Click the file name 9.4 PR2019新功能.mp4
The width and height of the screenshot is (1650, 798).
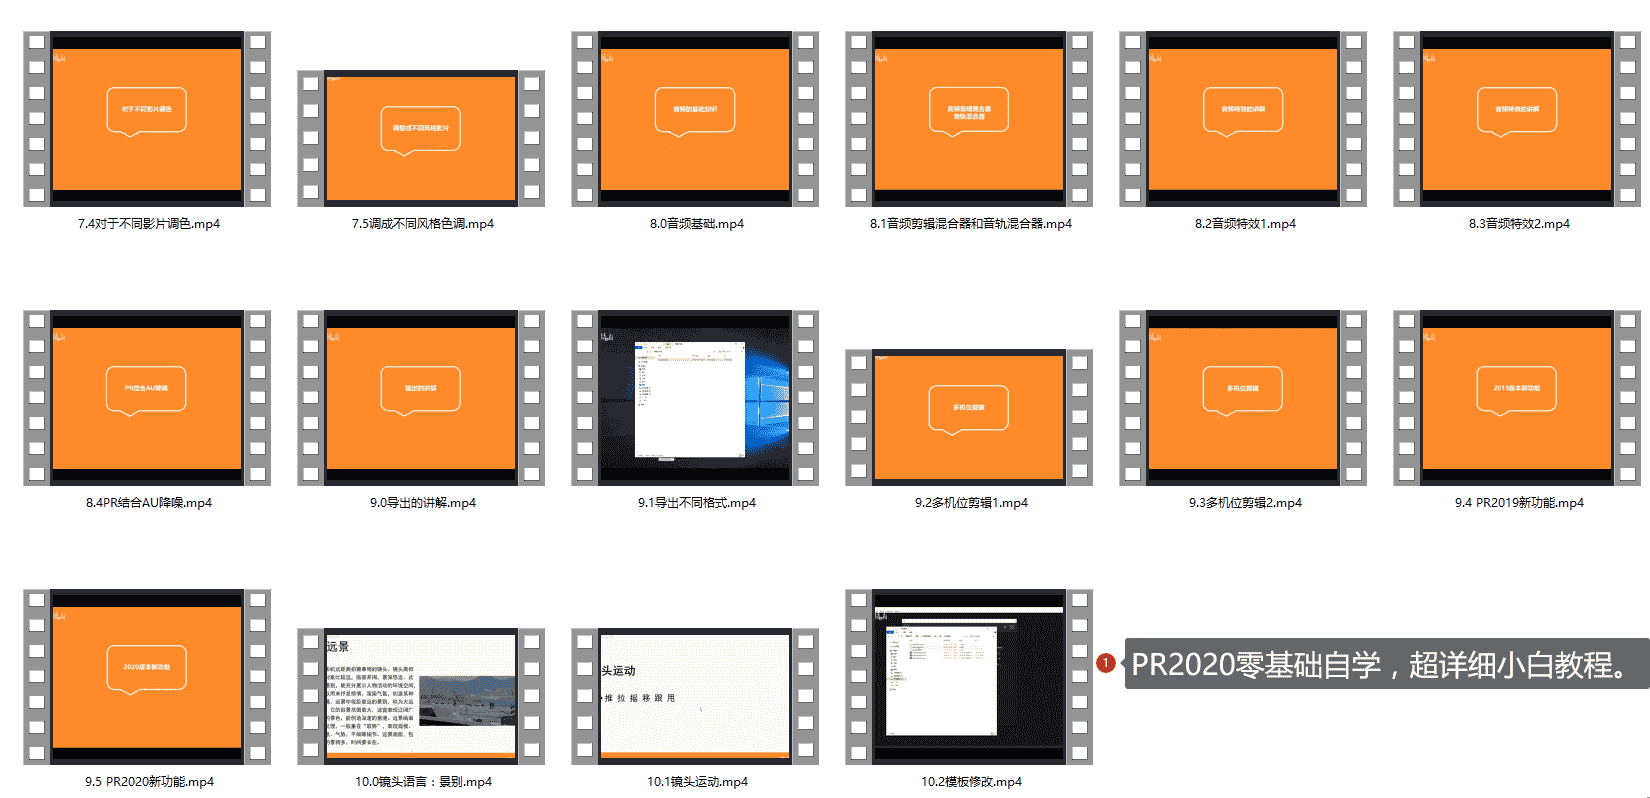click(x=1519, y=503)
